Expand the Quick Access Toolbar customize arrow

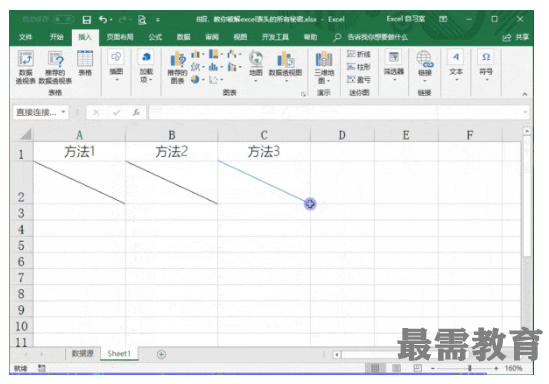(158, 20)
